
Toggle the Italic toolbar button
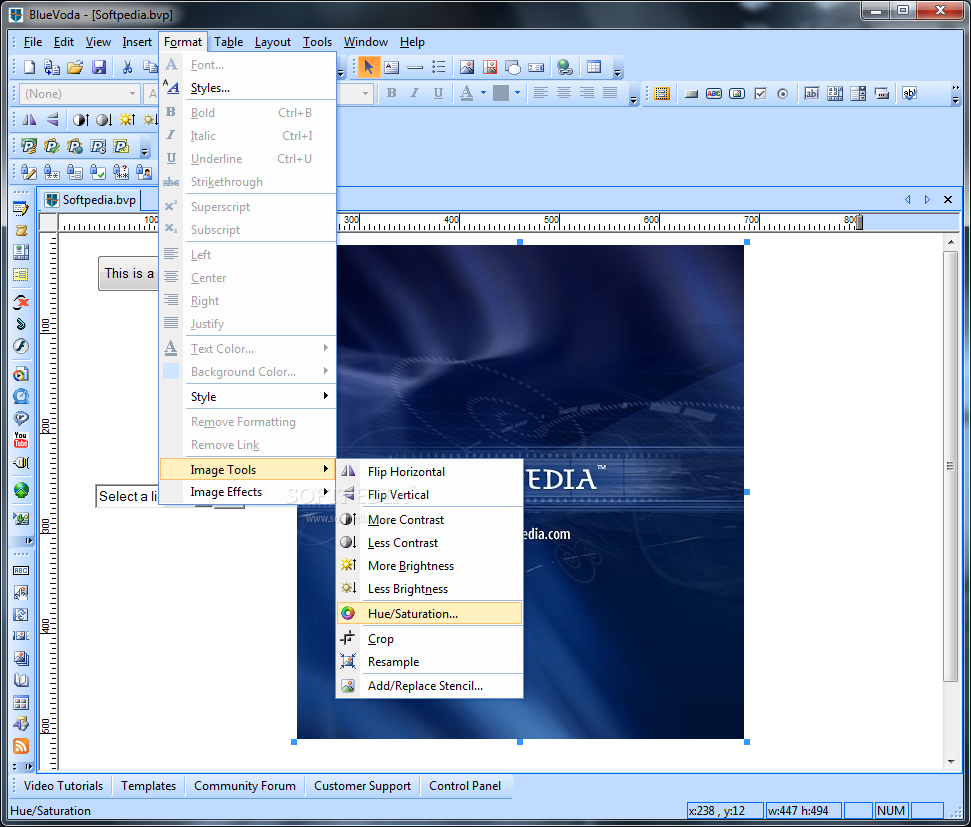(415, 94)
